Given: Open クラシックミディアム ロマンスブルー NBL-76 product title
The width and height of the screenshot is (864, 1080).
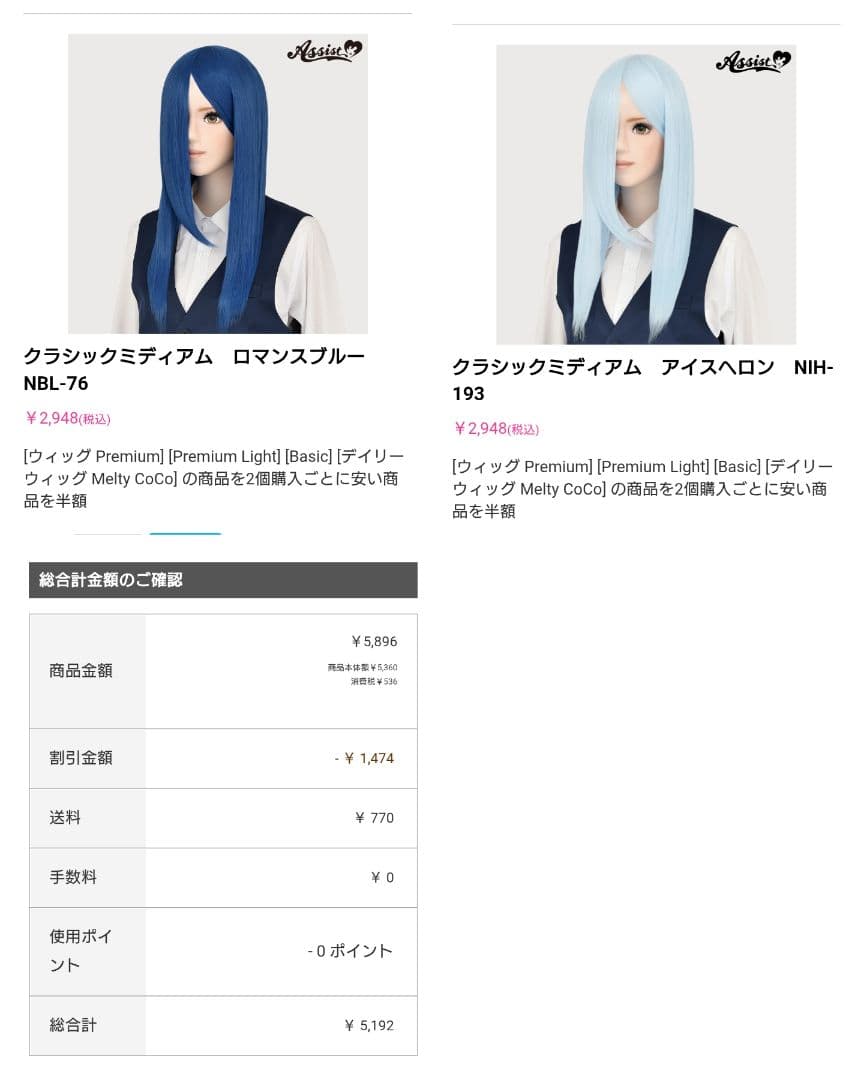Looking at the screenshot, I should [x=194, y=370].
